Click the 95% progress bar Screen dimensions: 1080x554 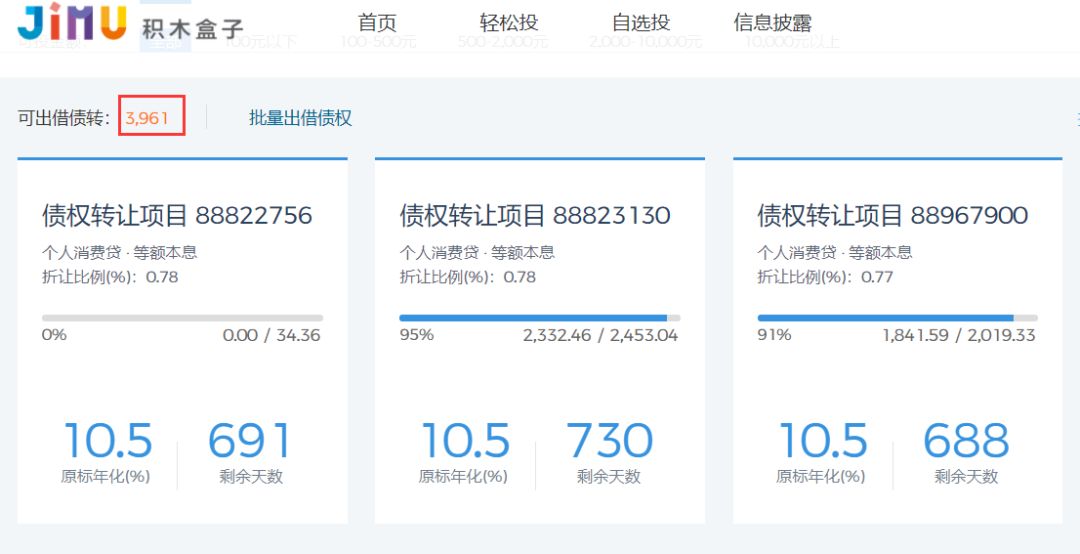coord(540,318)
